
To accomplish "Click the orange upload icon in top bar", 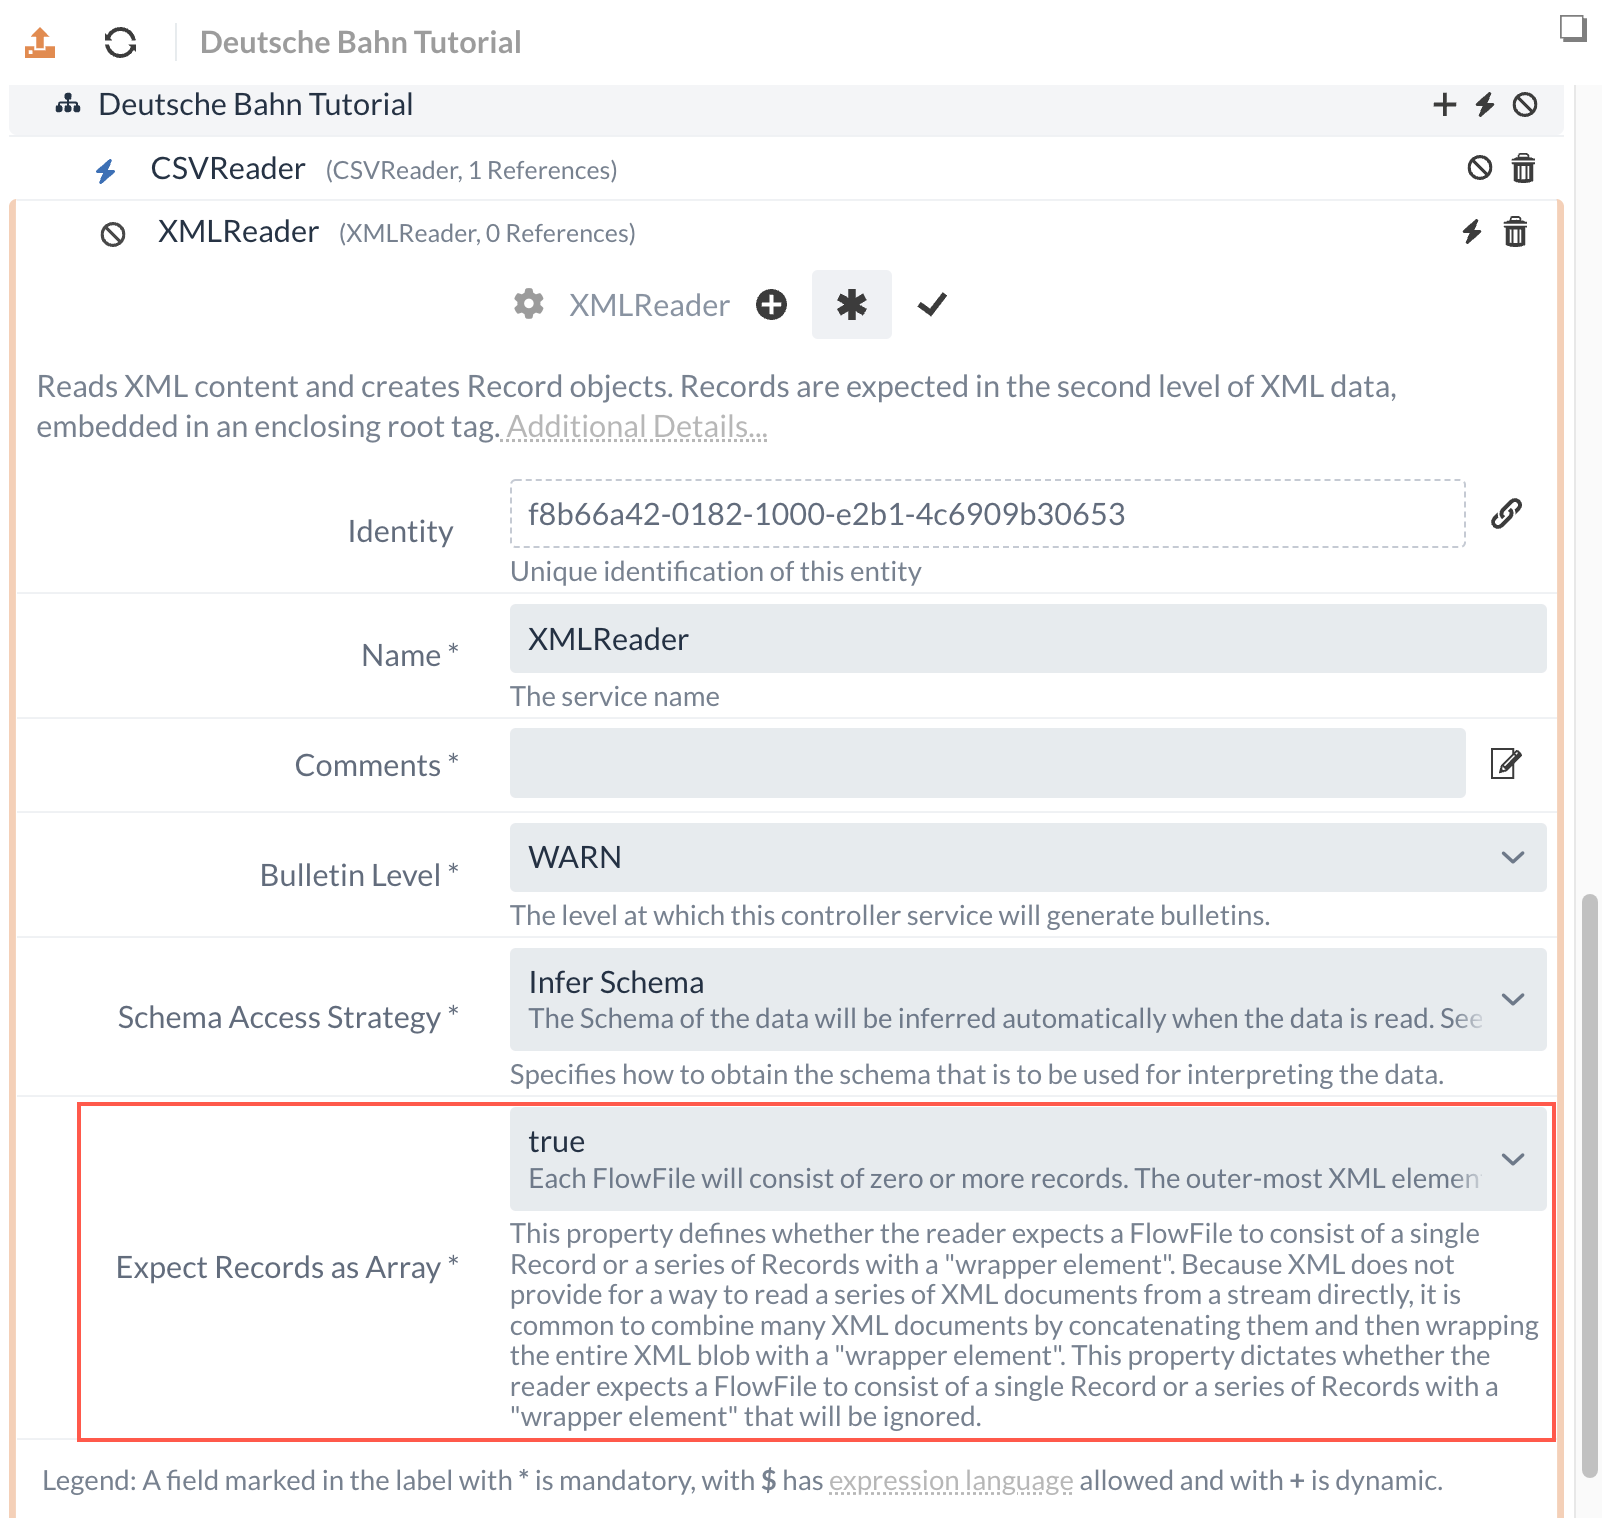I will click(40, 42).
